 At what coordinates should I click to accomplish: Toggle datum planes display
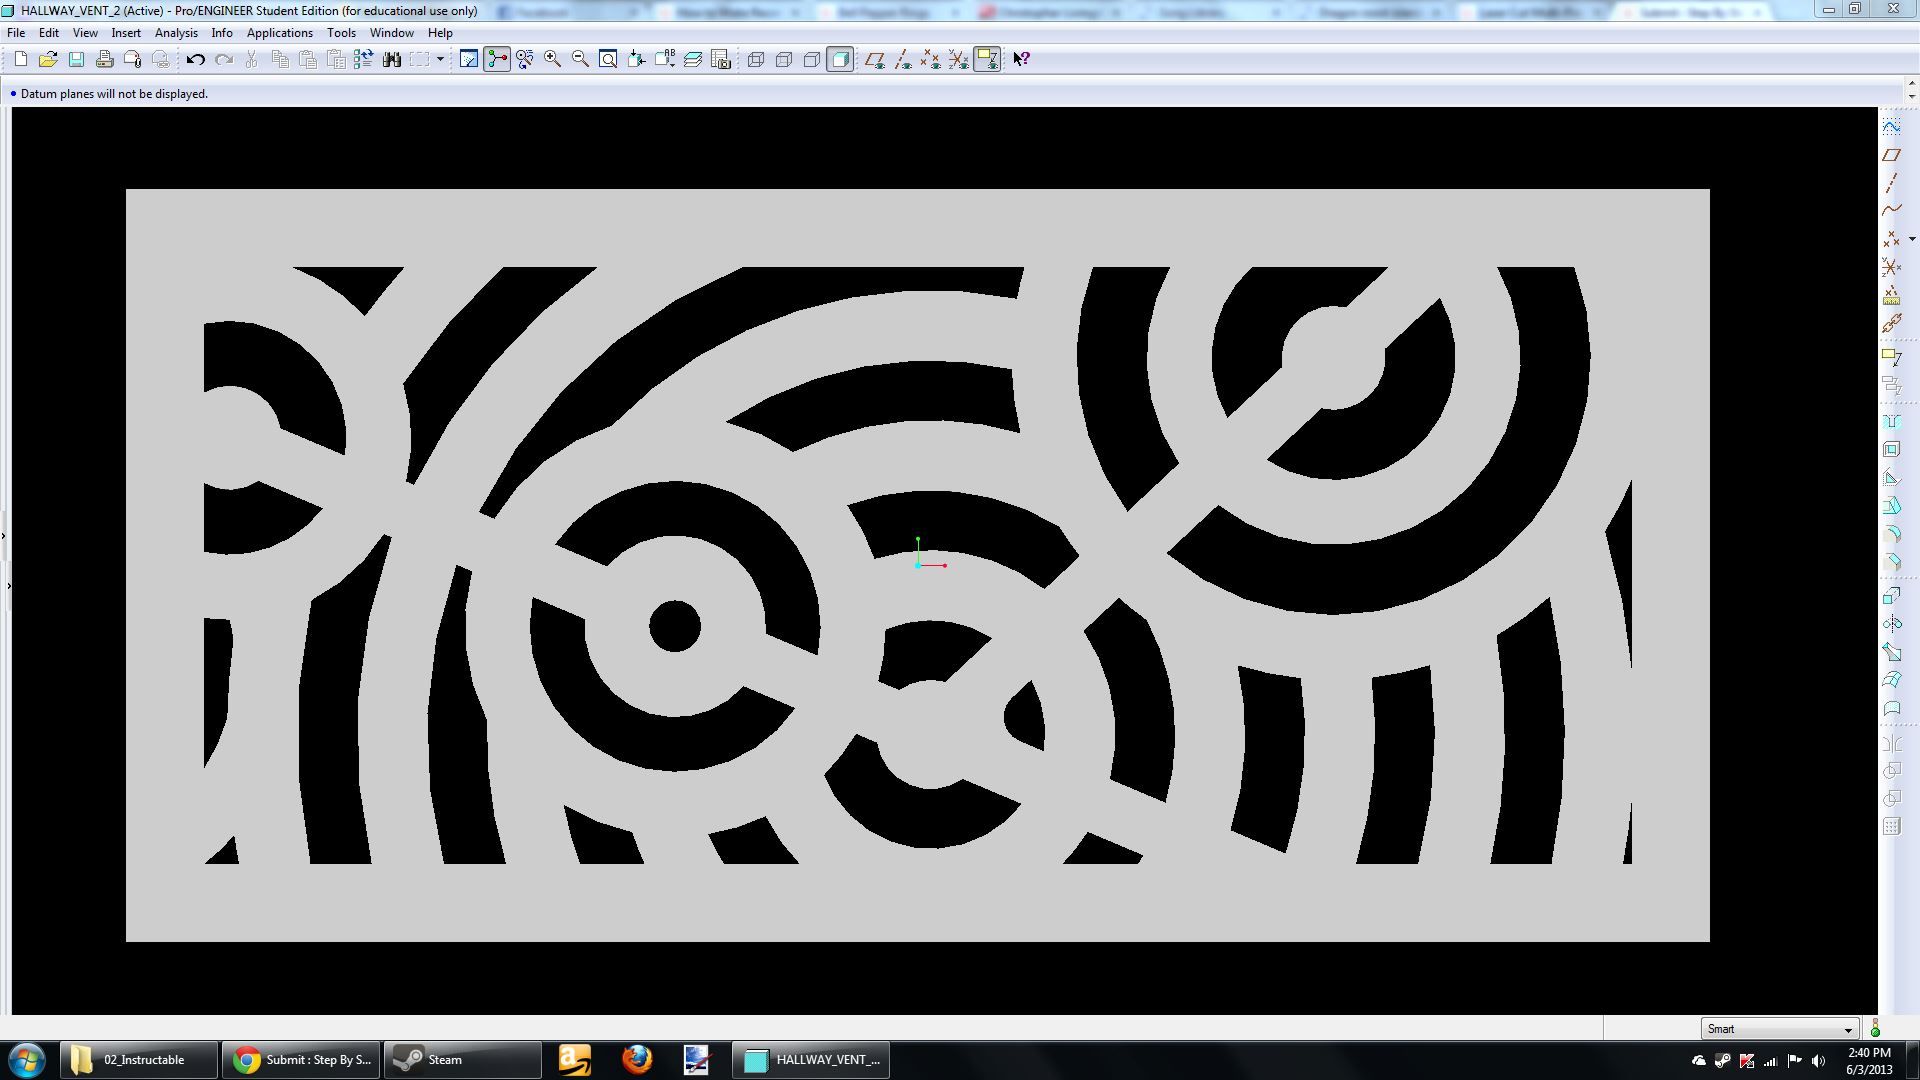(875, 59)
